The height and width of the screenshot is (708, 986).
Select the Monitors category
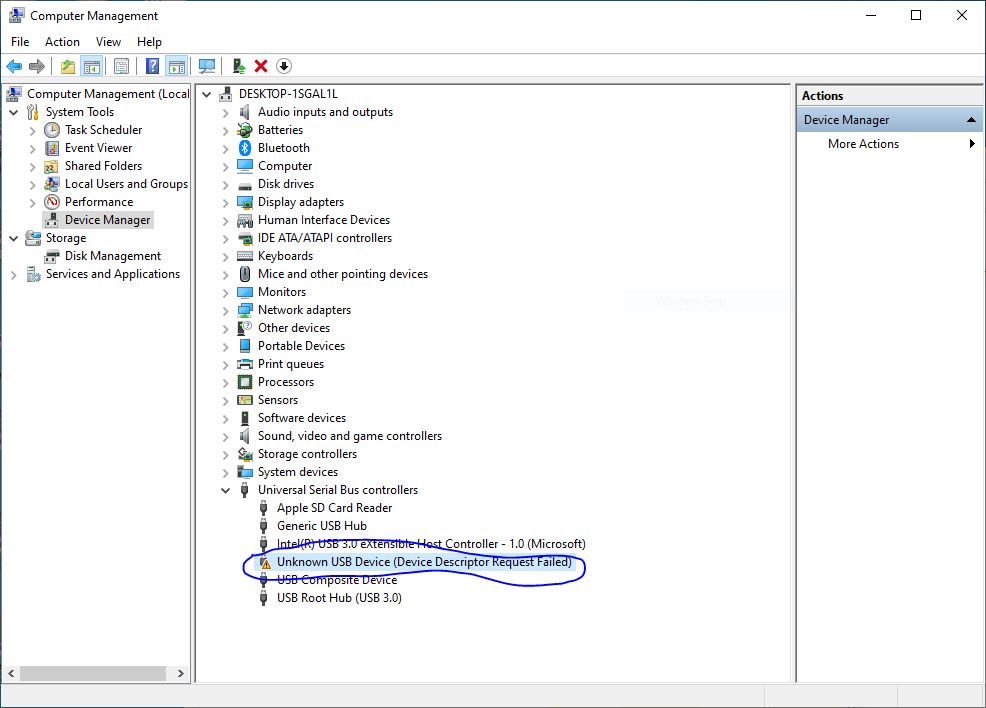tap(282, 292)
